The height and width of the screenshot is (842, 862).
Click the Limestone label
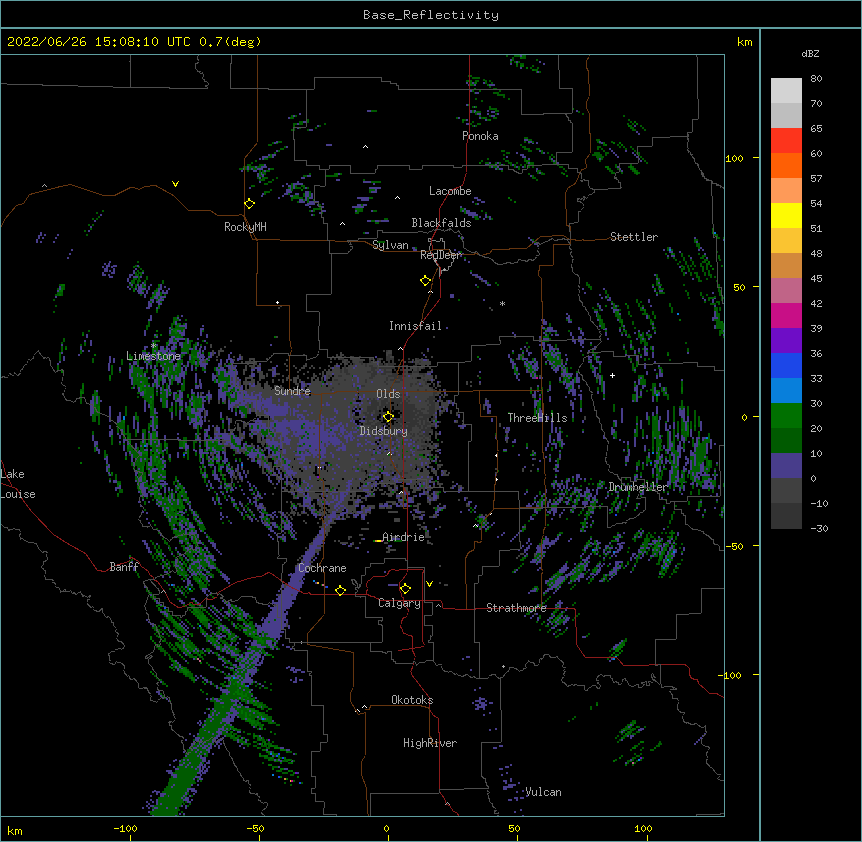tap(153, 356)
